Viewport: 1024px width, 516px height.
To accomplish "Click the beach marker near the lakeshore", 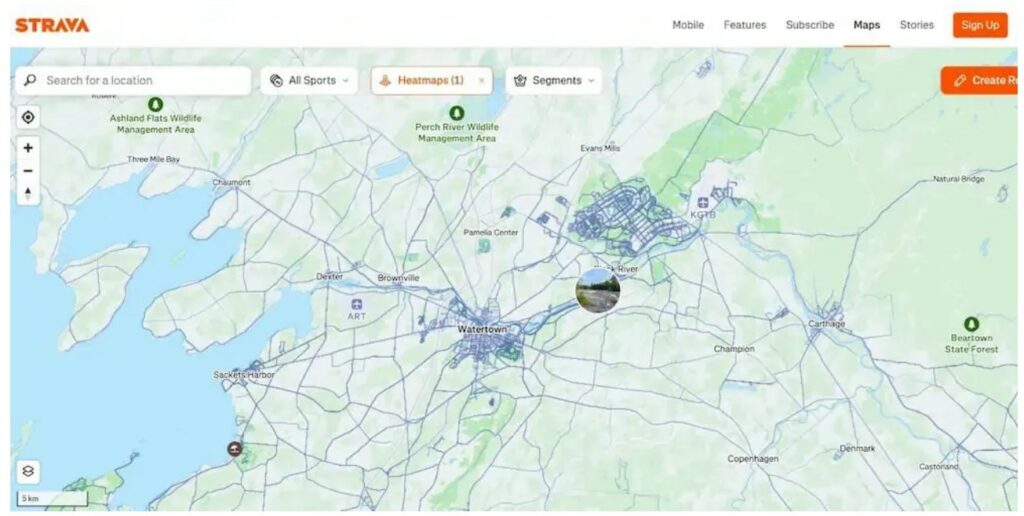I will 234,449.
